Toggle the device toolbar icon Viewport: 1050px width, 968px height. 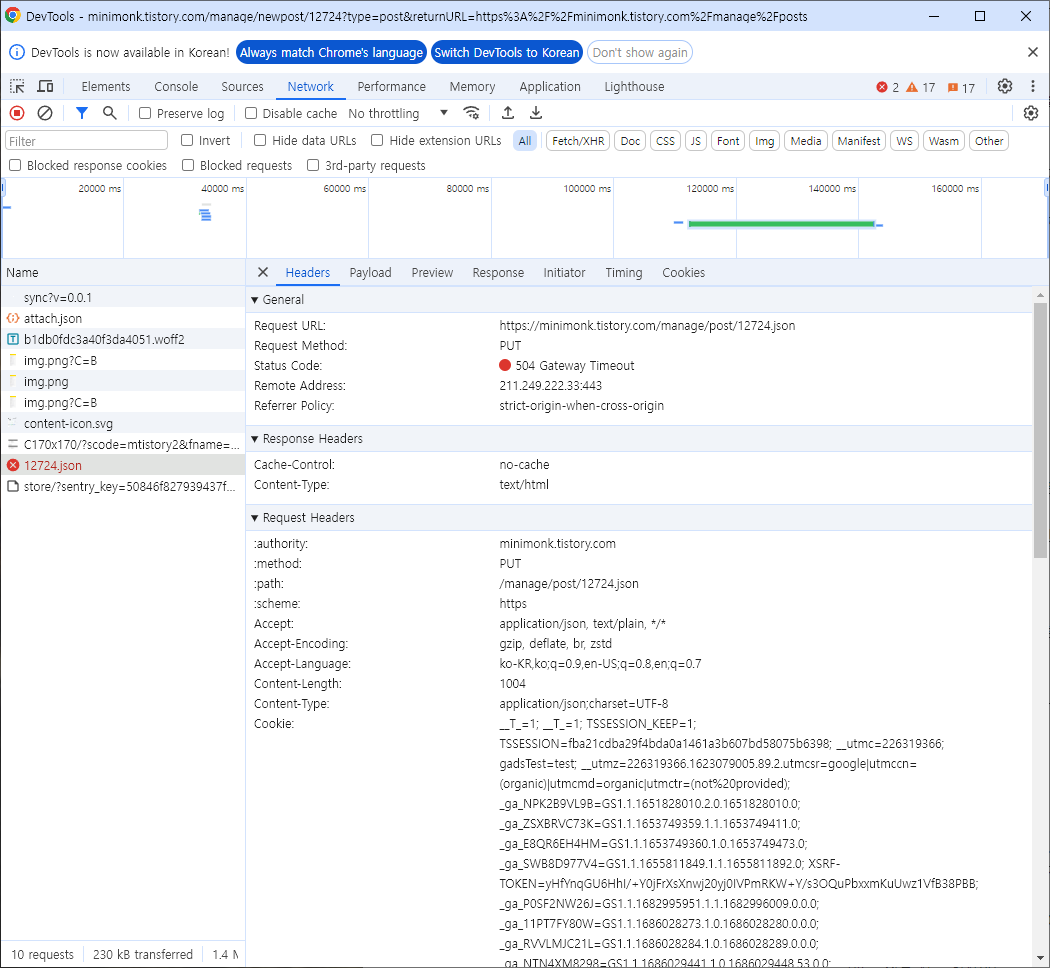[x=46, y=86]
